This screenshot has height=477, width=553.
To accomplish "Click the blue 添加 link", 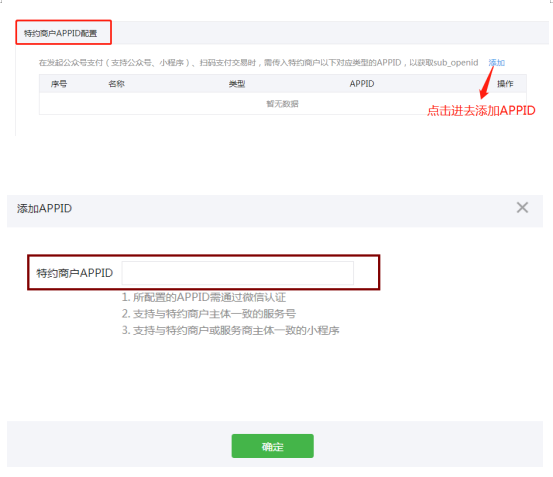I will point(496,63).
